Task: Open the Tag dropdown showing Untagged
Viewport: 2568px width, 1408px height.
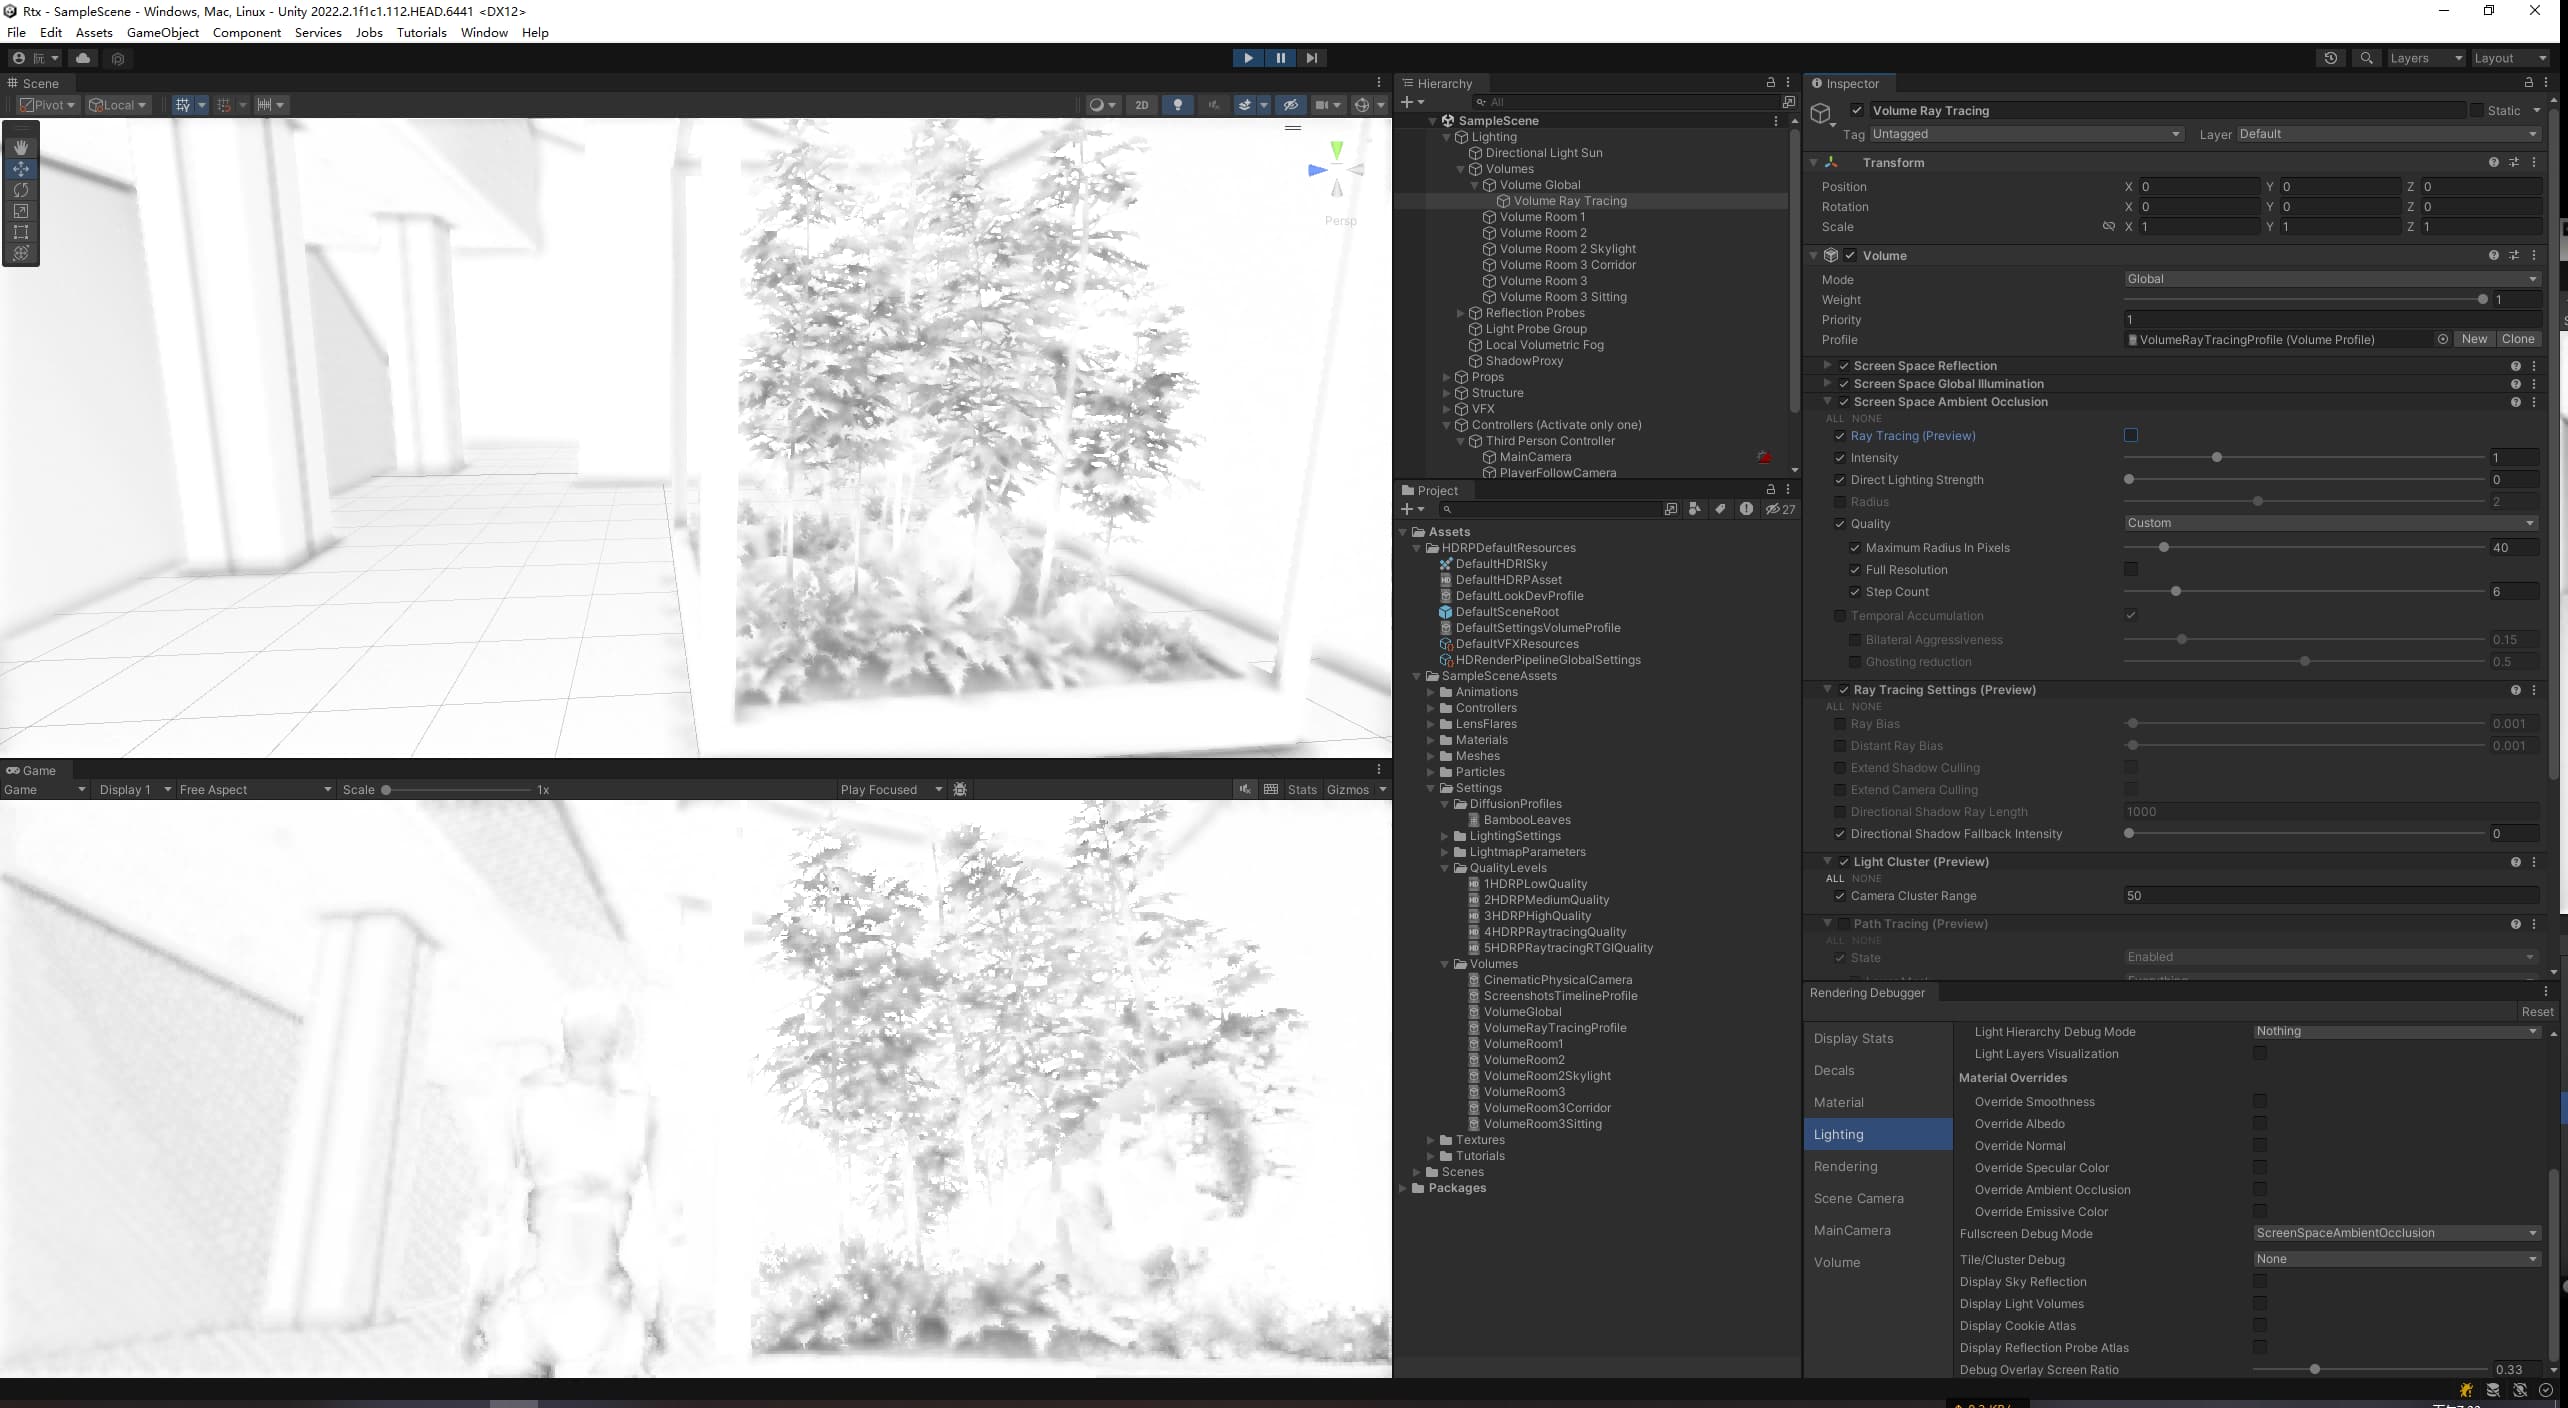Action: pos(2026,134)
